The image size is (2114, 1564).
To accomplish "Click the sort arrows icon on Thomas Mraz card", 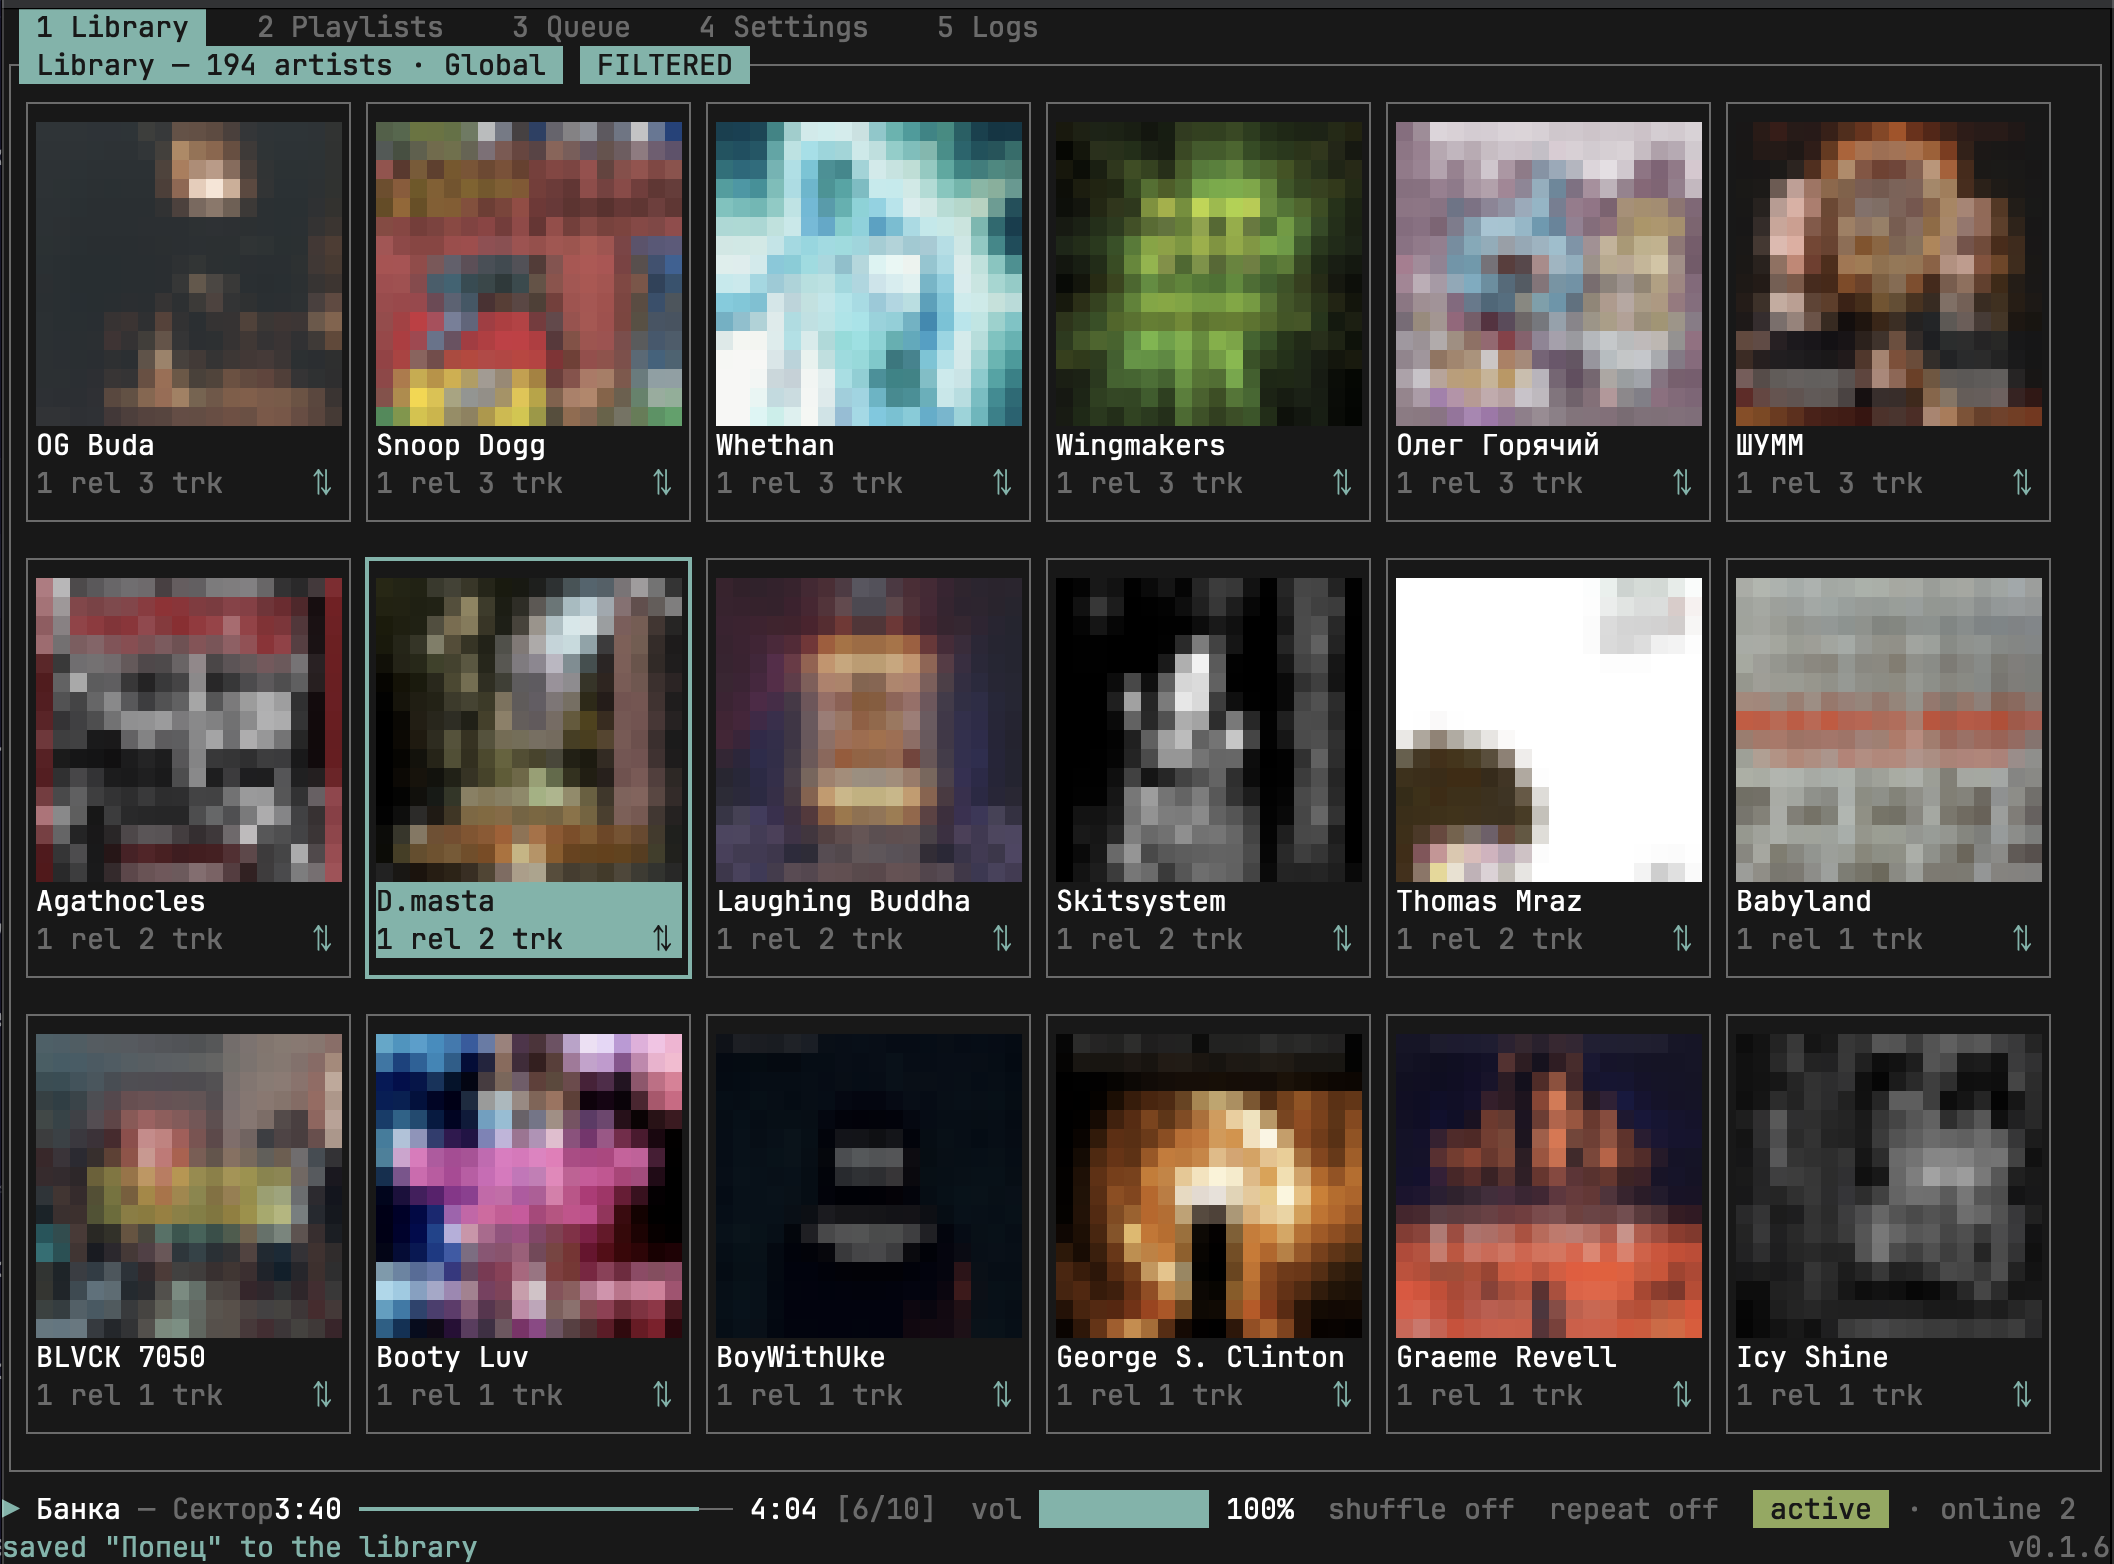I will (x=1682, y=939).
